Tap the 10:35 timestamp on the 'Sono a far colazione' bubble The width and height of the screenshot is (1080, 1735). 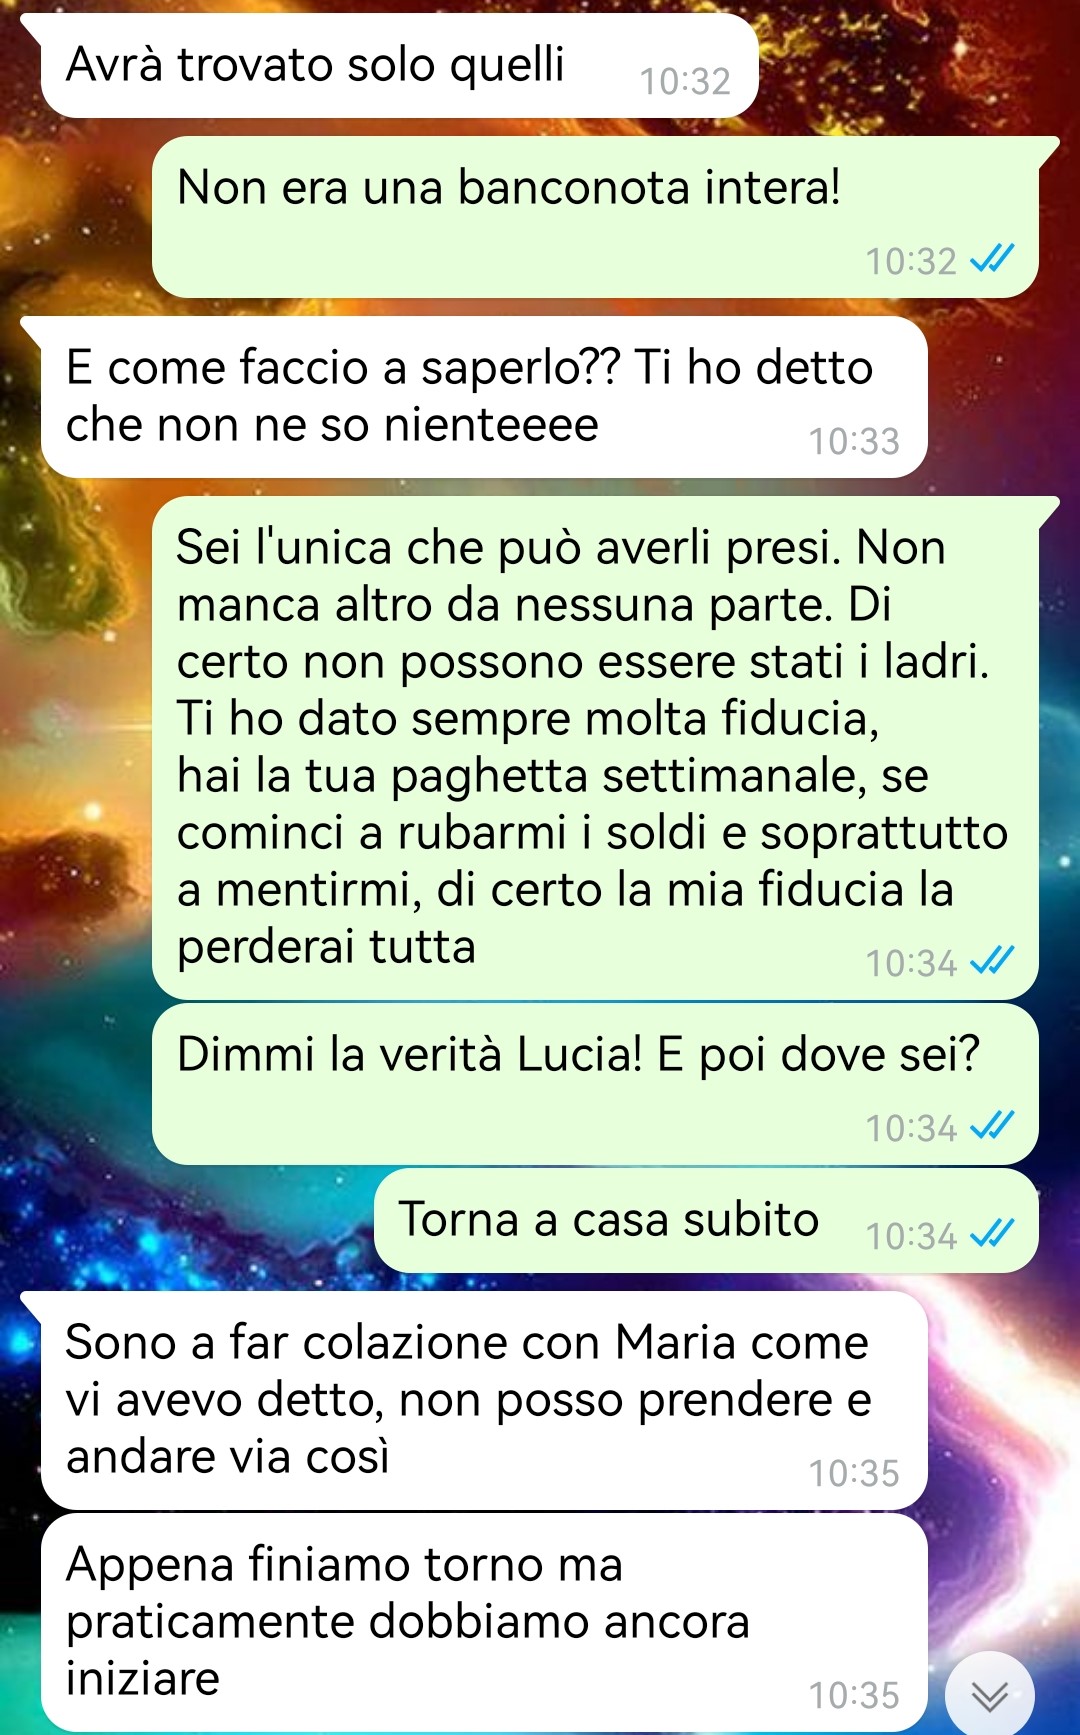pos(854,1473)
